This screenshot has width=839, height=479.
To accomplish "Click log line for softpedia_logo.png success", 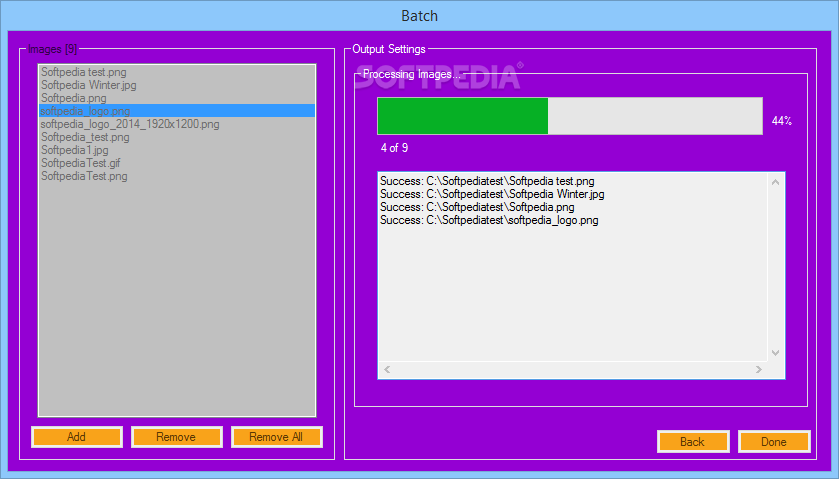I will coord(489,220).
